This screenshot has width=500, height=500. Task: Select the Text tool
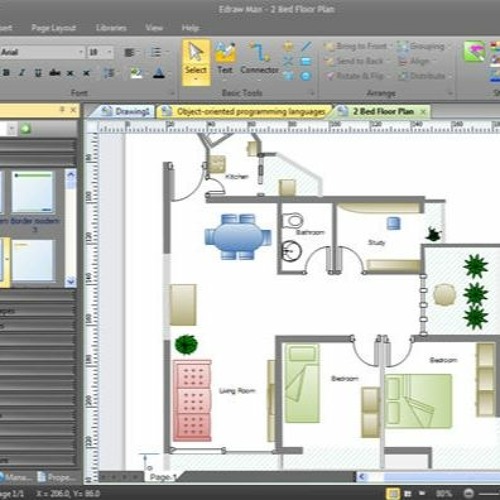[225, 58]
